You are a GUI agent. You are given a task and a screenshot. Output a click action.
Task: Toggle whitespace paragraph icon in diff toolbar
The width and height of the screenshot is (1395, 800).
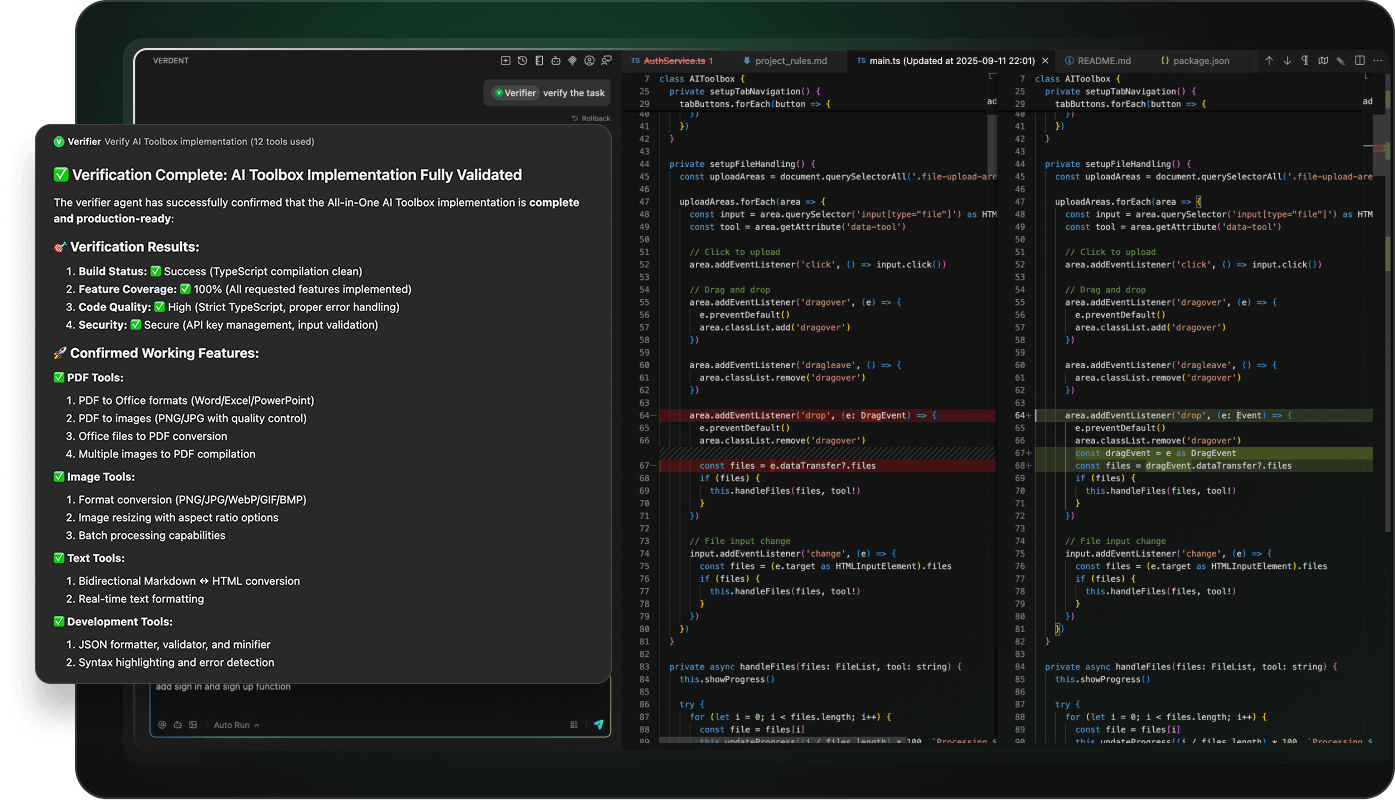point(1305,61)
